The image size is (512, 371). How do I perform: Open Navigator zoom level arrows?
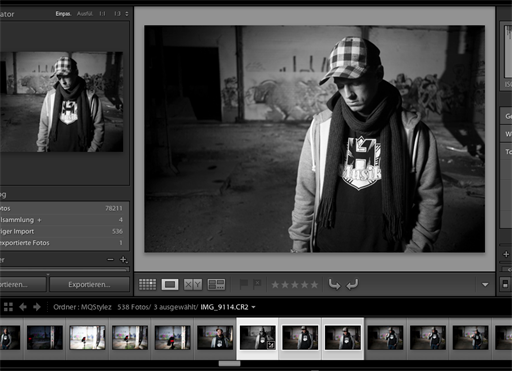point(127,14)
